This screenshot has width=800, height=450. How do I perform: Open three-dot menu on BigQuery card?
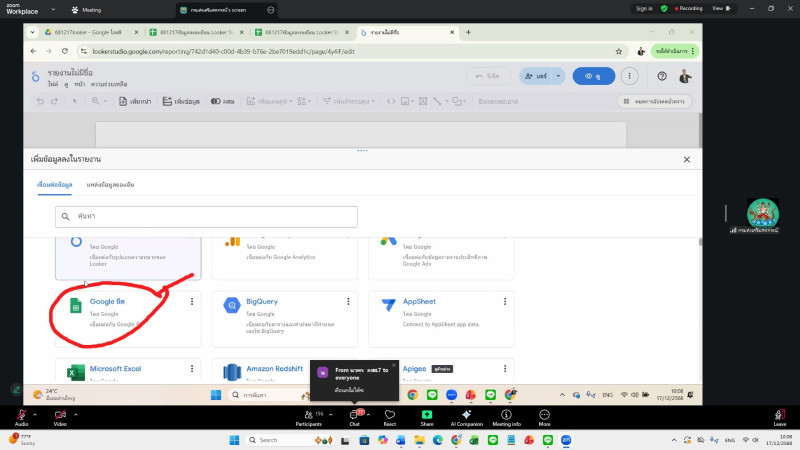(348, 301)
